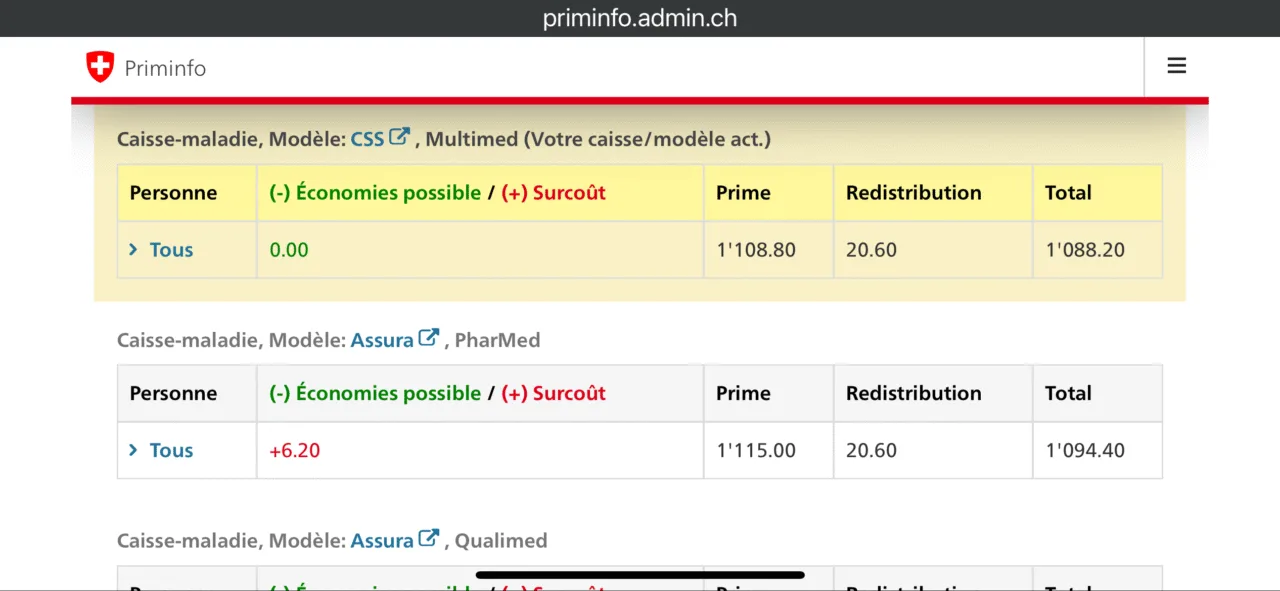
Task: Open the Assura link for PharMed model
Action: click(x=382, y=340)
